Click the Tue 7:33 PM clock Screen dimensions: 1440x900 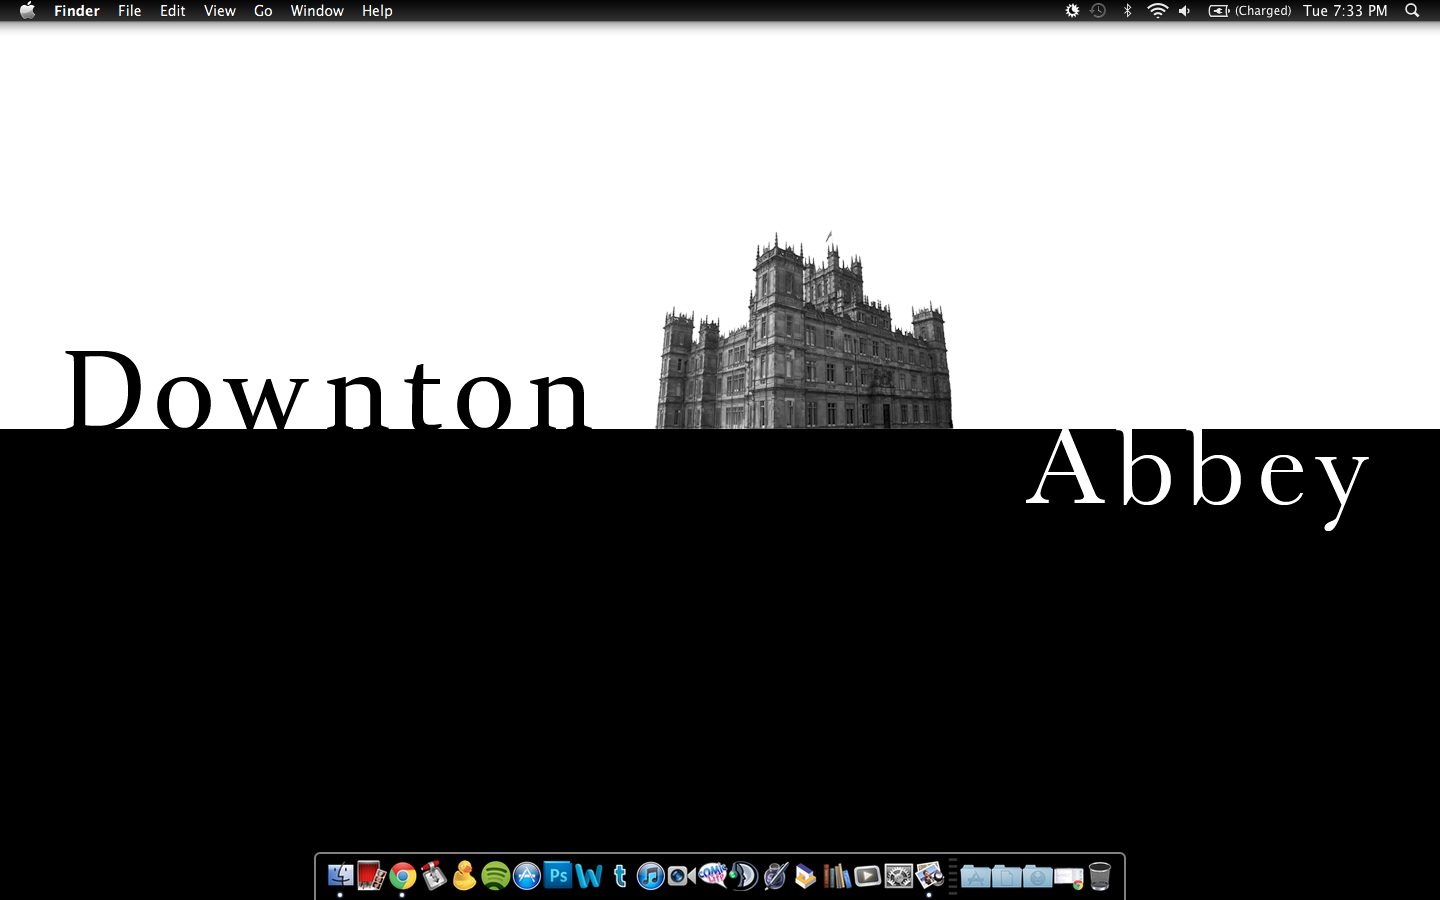point(1345,11)
